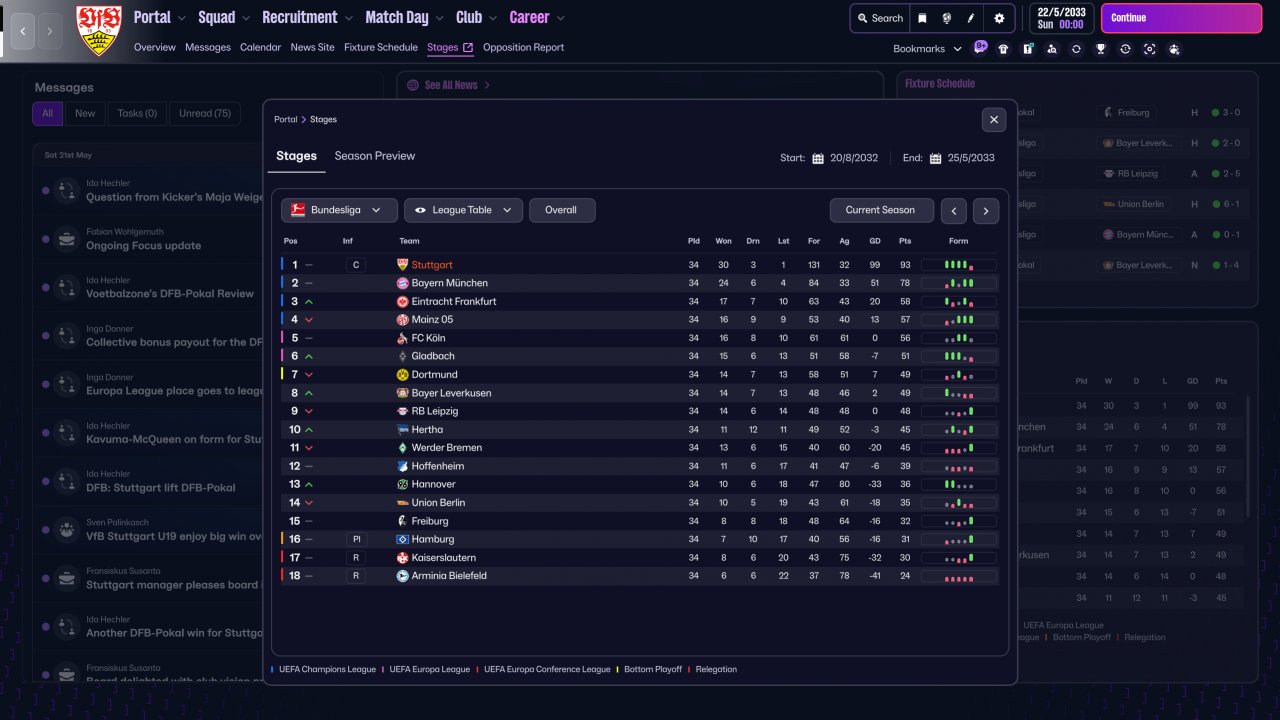Expand the Match Day main menu
This screenshot has width=1280, height=720.
pyautogui.click(x=404, y=17)
